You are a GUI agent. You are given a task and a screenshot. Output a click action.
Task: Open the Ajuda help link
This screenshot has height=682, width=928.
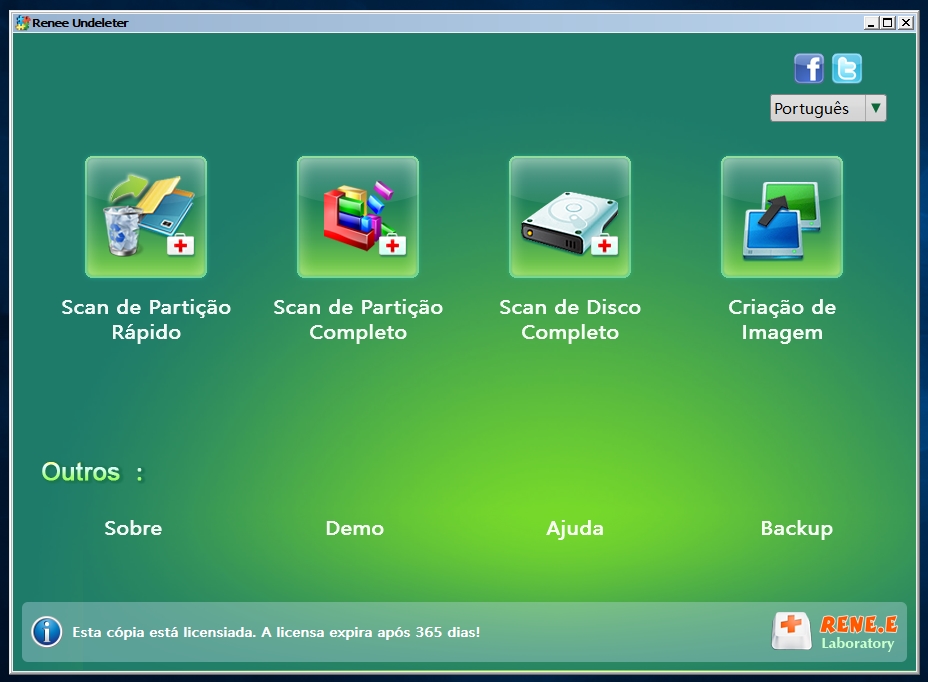[575, 529]
